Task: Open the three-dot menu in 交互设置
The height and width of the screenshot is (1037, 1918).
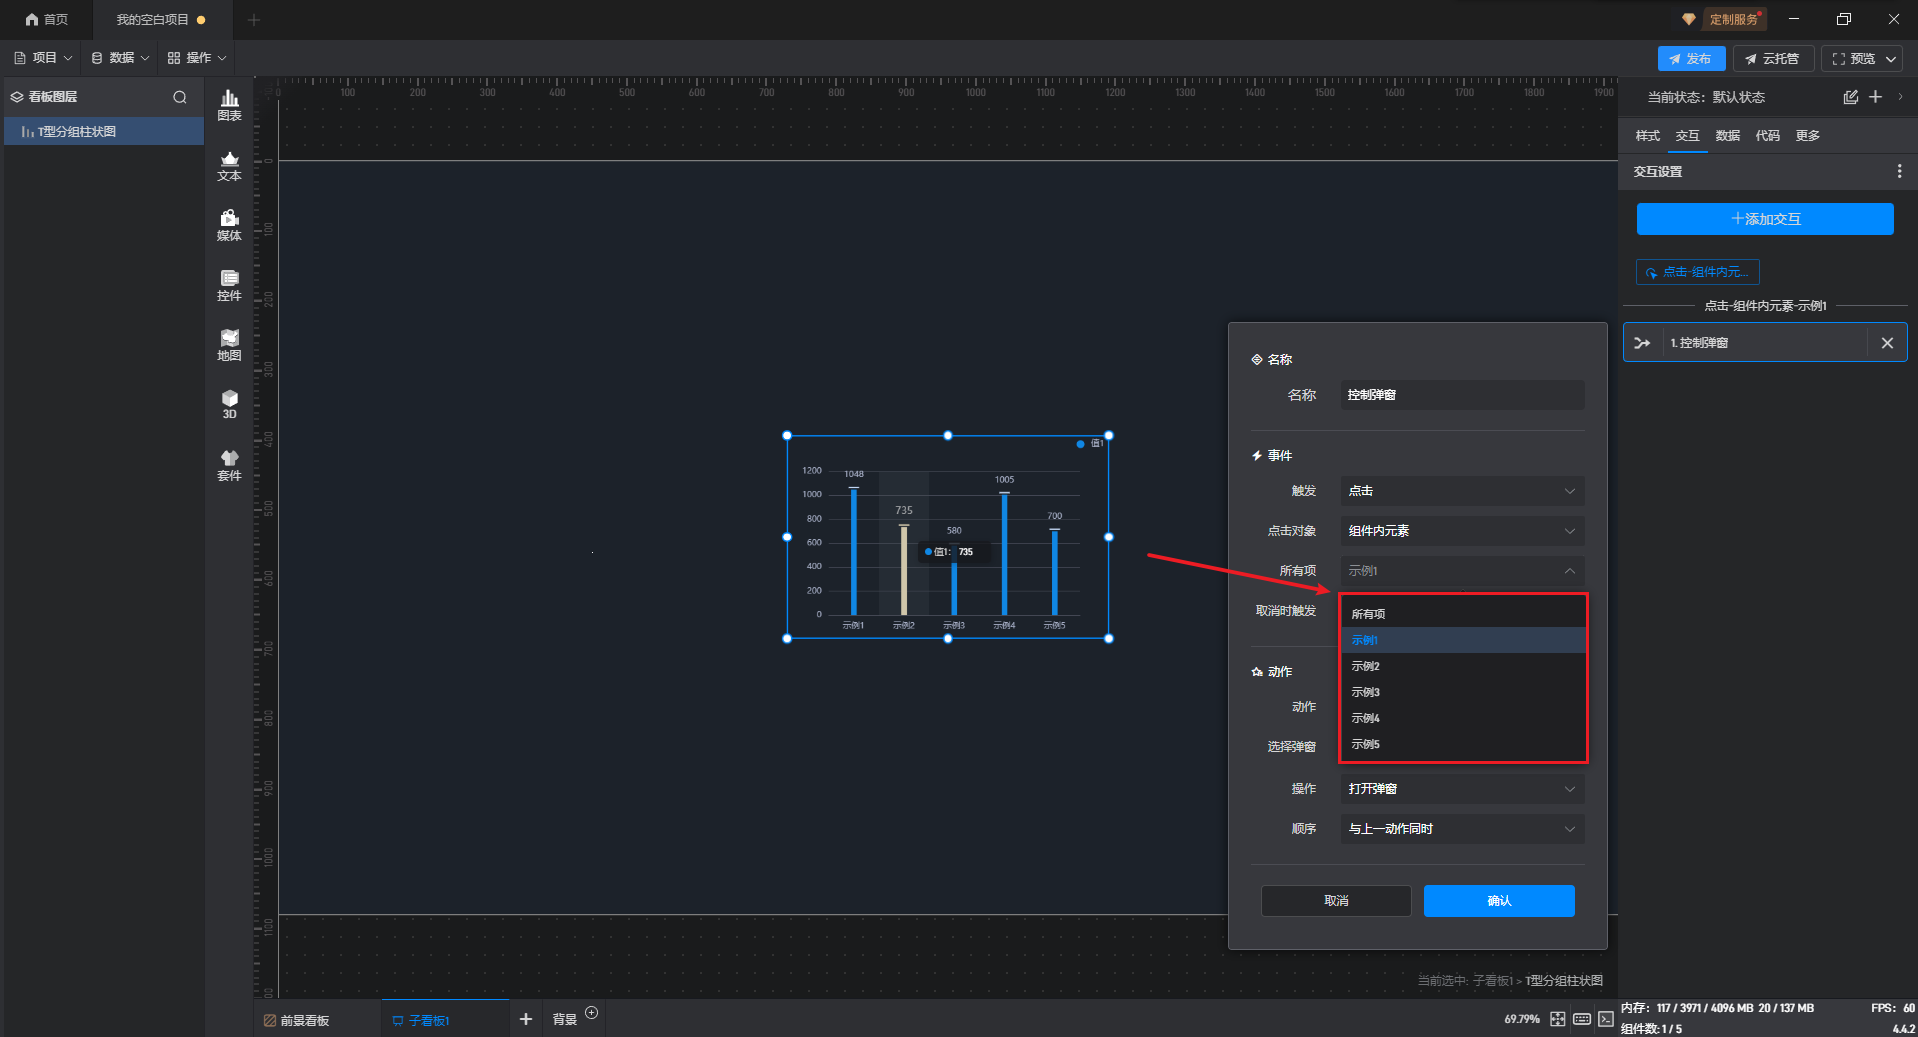Action: pos(1899,172)
